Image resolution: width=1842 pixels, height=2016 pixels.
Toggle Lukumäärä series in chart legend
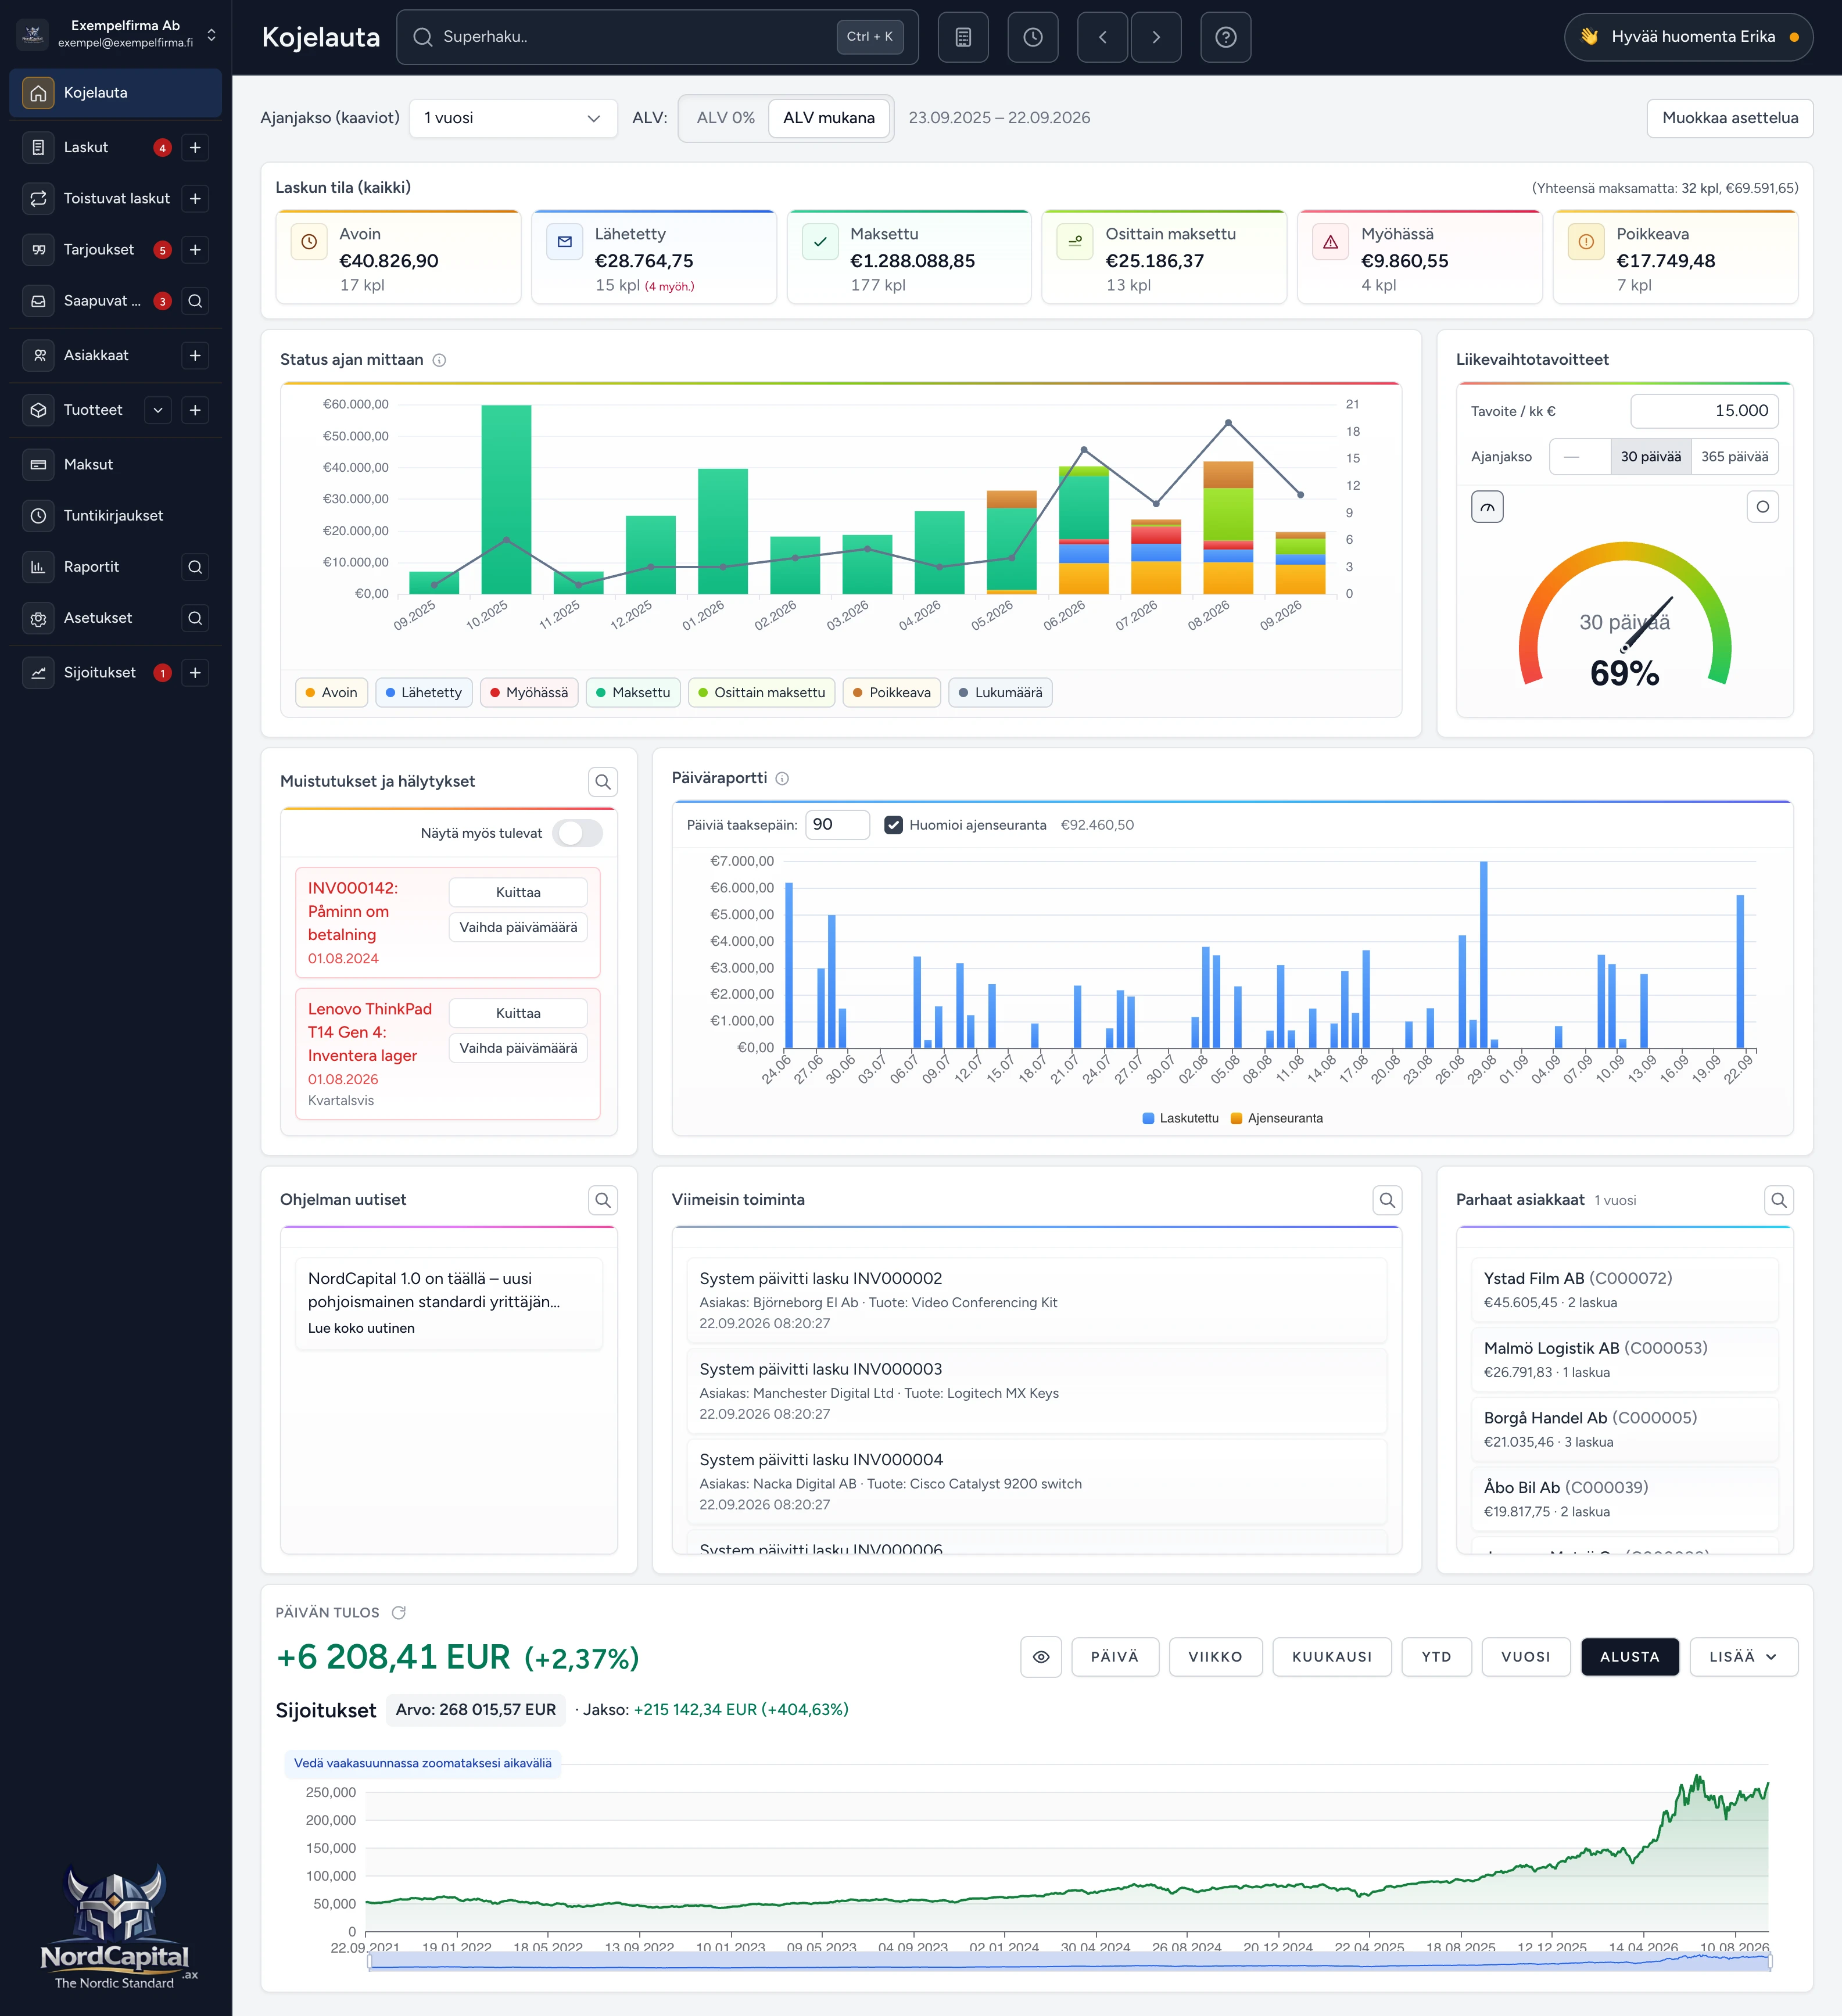tap(1000, 693)
